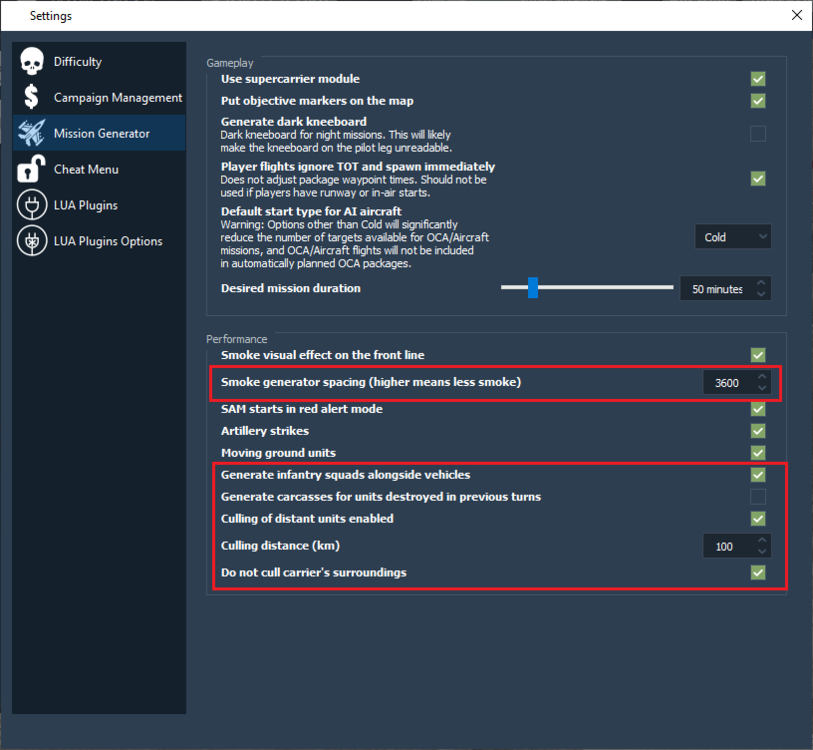The height and width of the screenshot is (750, 813).
Task: Click the Difficulty skull icon
Action: click(x=32, y=61)
